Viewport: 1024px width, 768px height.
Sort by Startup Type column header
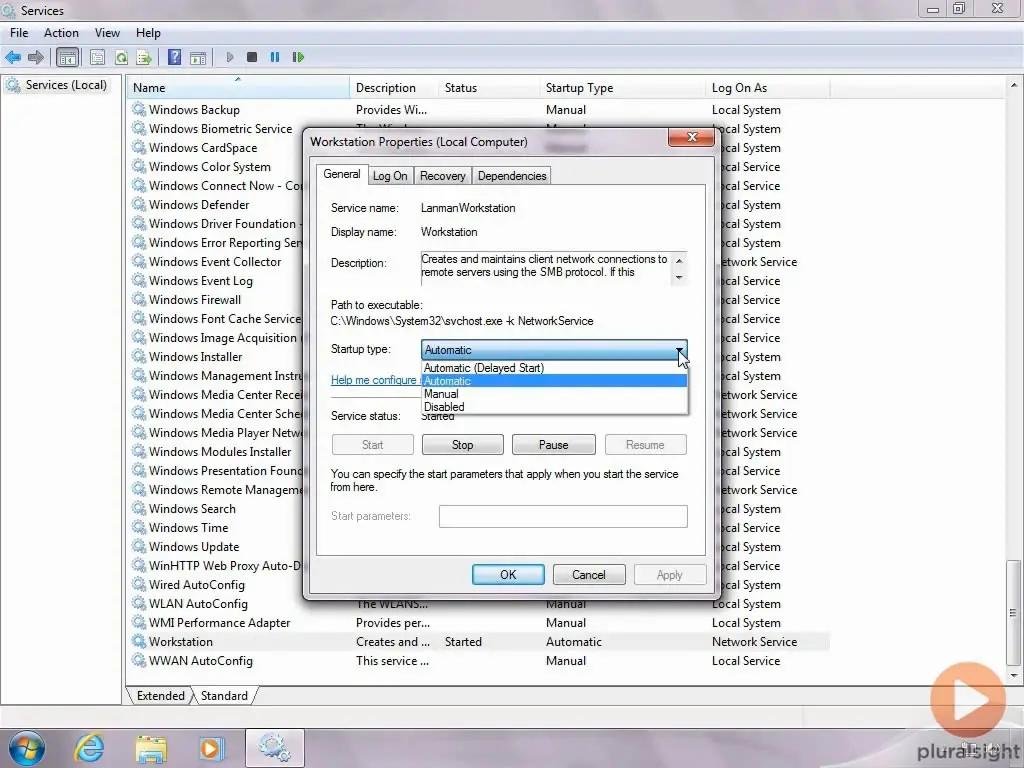tap(622, 88)
